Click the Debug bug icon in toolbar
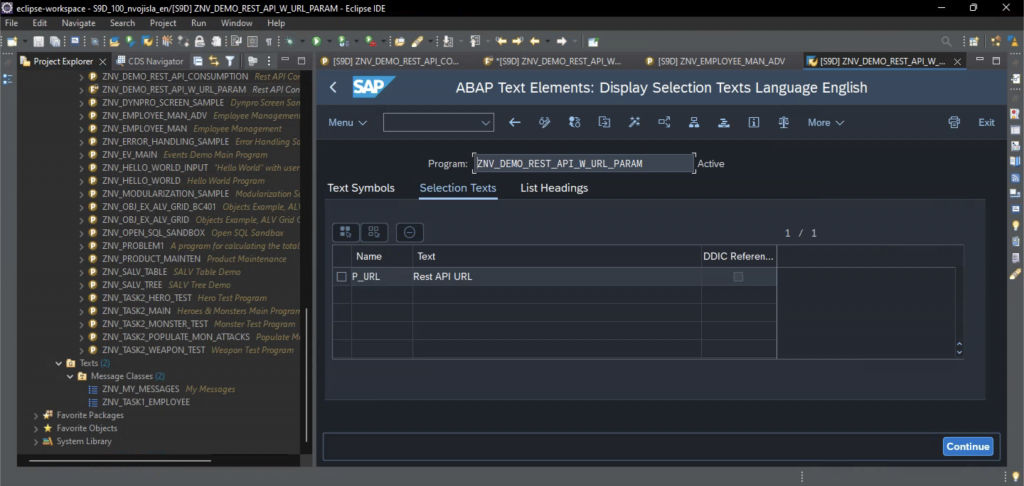1024x486 pixels. (289, 42)
